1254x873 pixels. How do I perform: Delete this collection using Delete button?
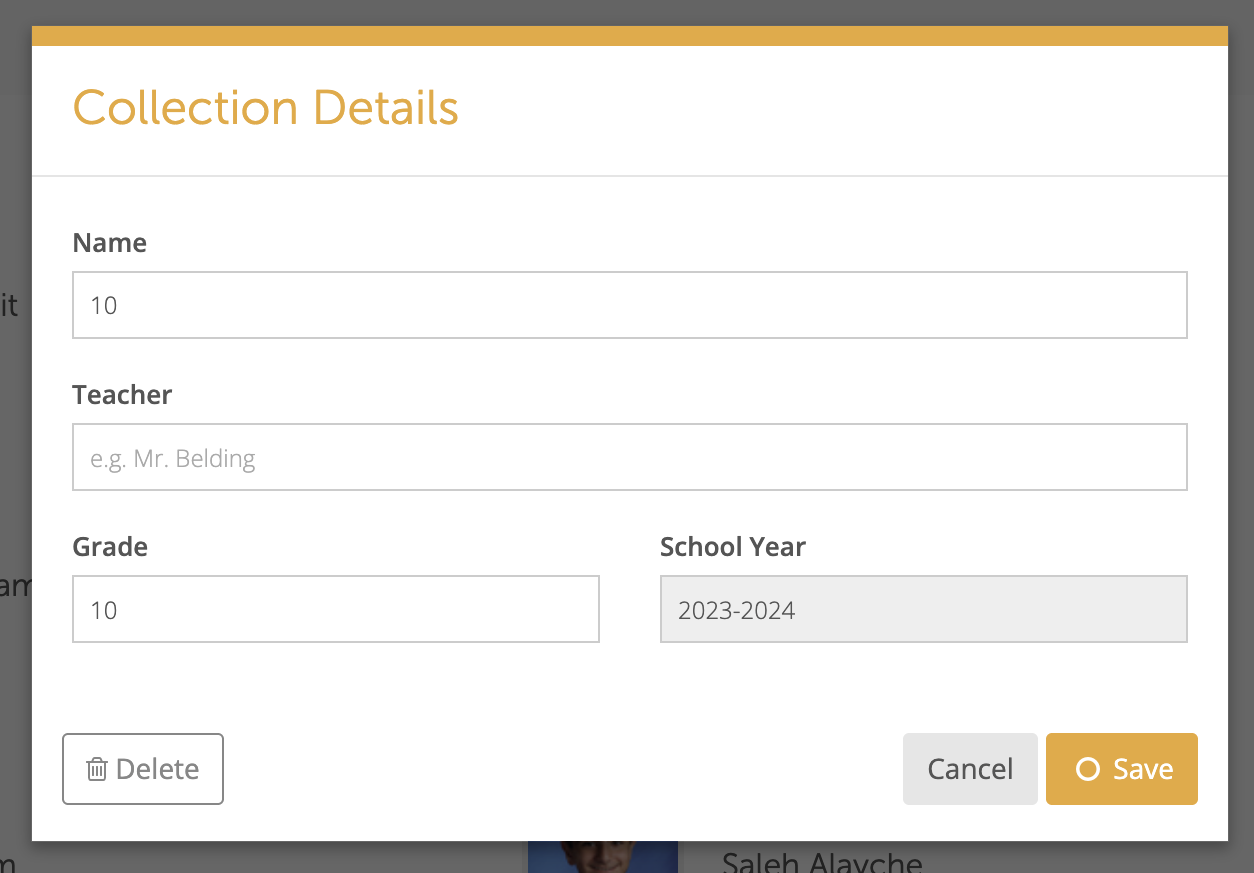143,769
